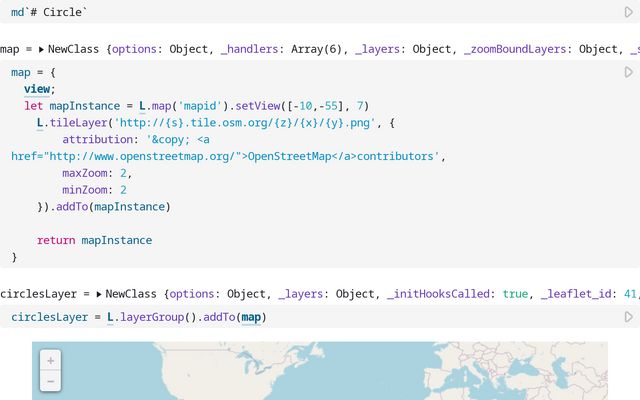Run the md Circle cell
640x400 pixels.
[x=629, y=12]
